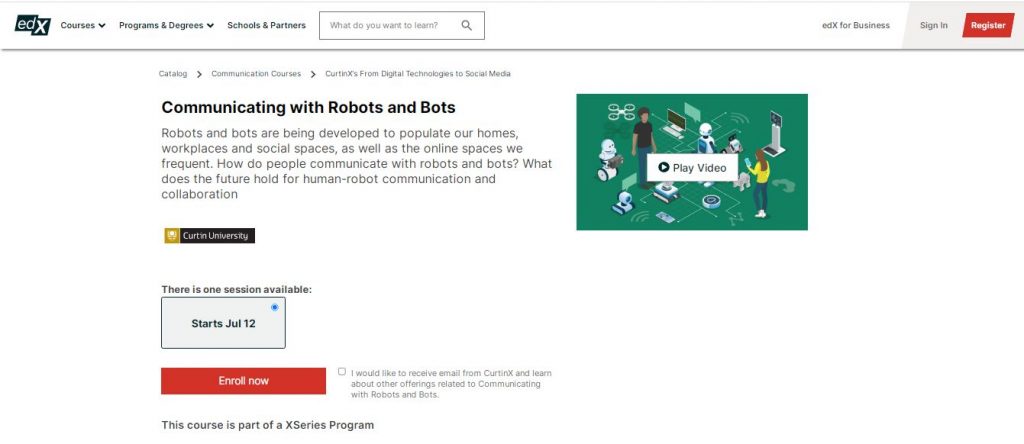The width and height of the screenshot is (1024, 444).
Task: Click the breadcrumb chevron after Communication Courses
Action: (313, 74)
